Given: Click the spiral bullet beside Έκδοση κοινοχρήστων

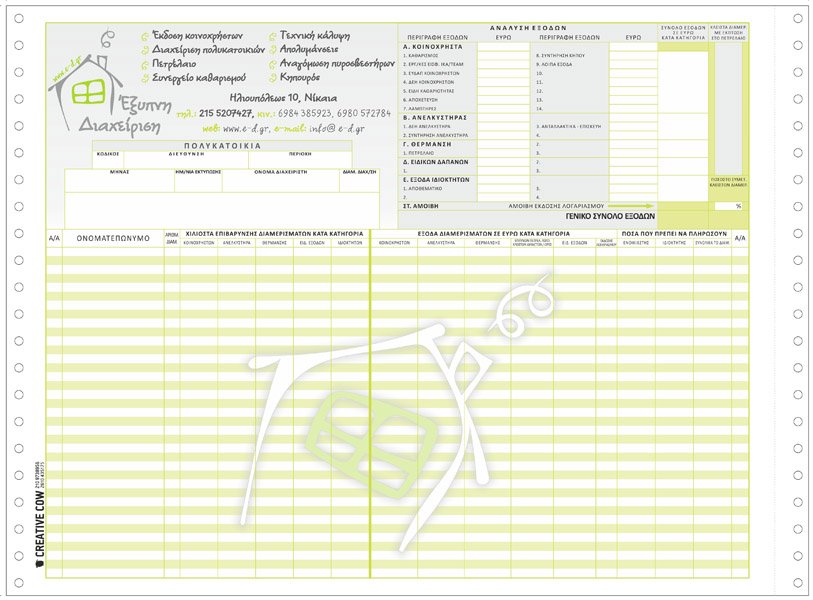Looking at the screenshot, I should [x=145, y=36].
